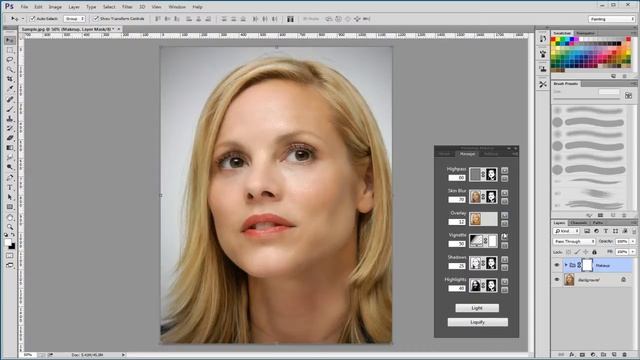Open the Window menu
The image size is (640, 360).
pyautogui.click(x=177, y=7)
